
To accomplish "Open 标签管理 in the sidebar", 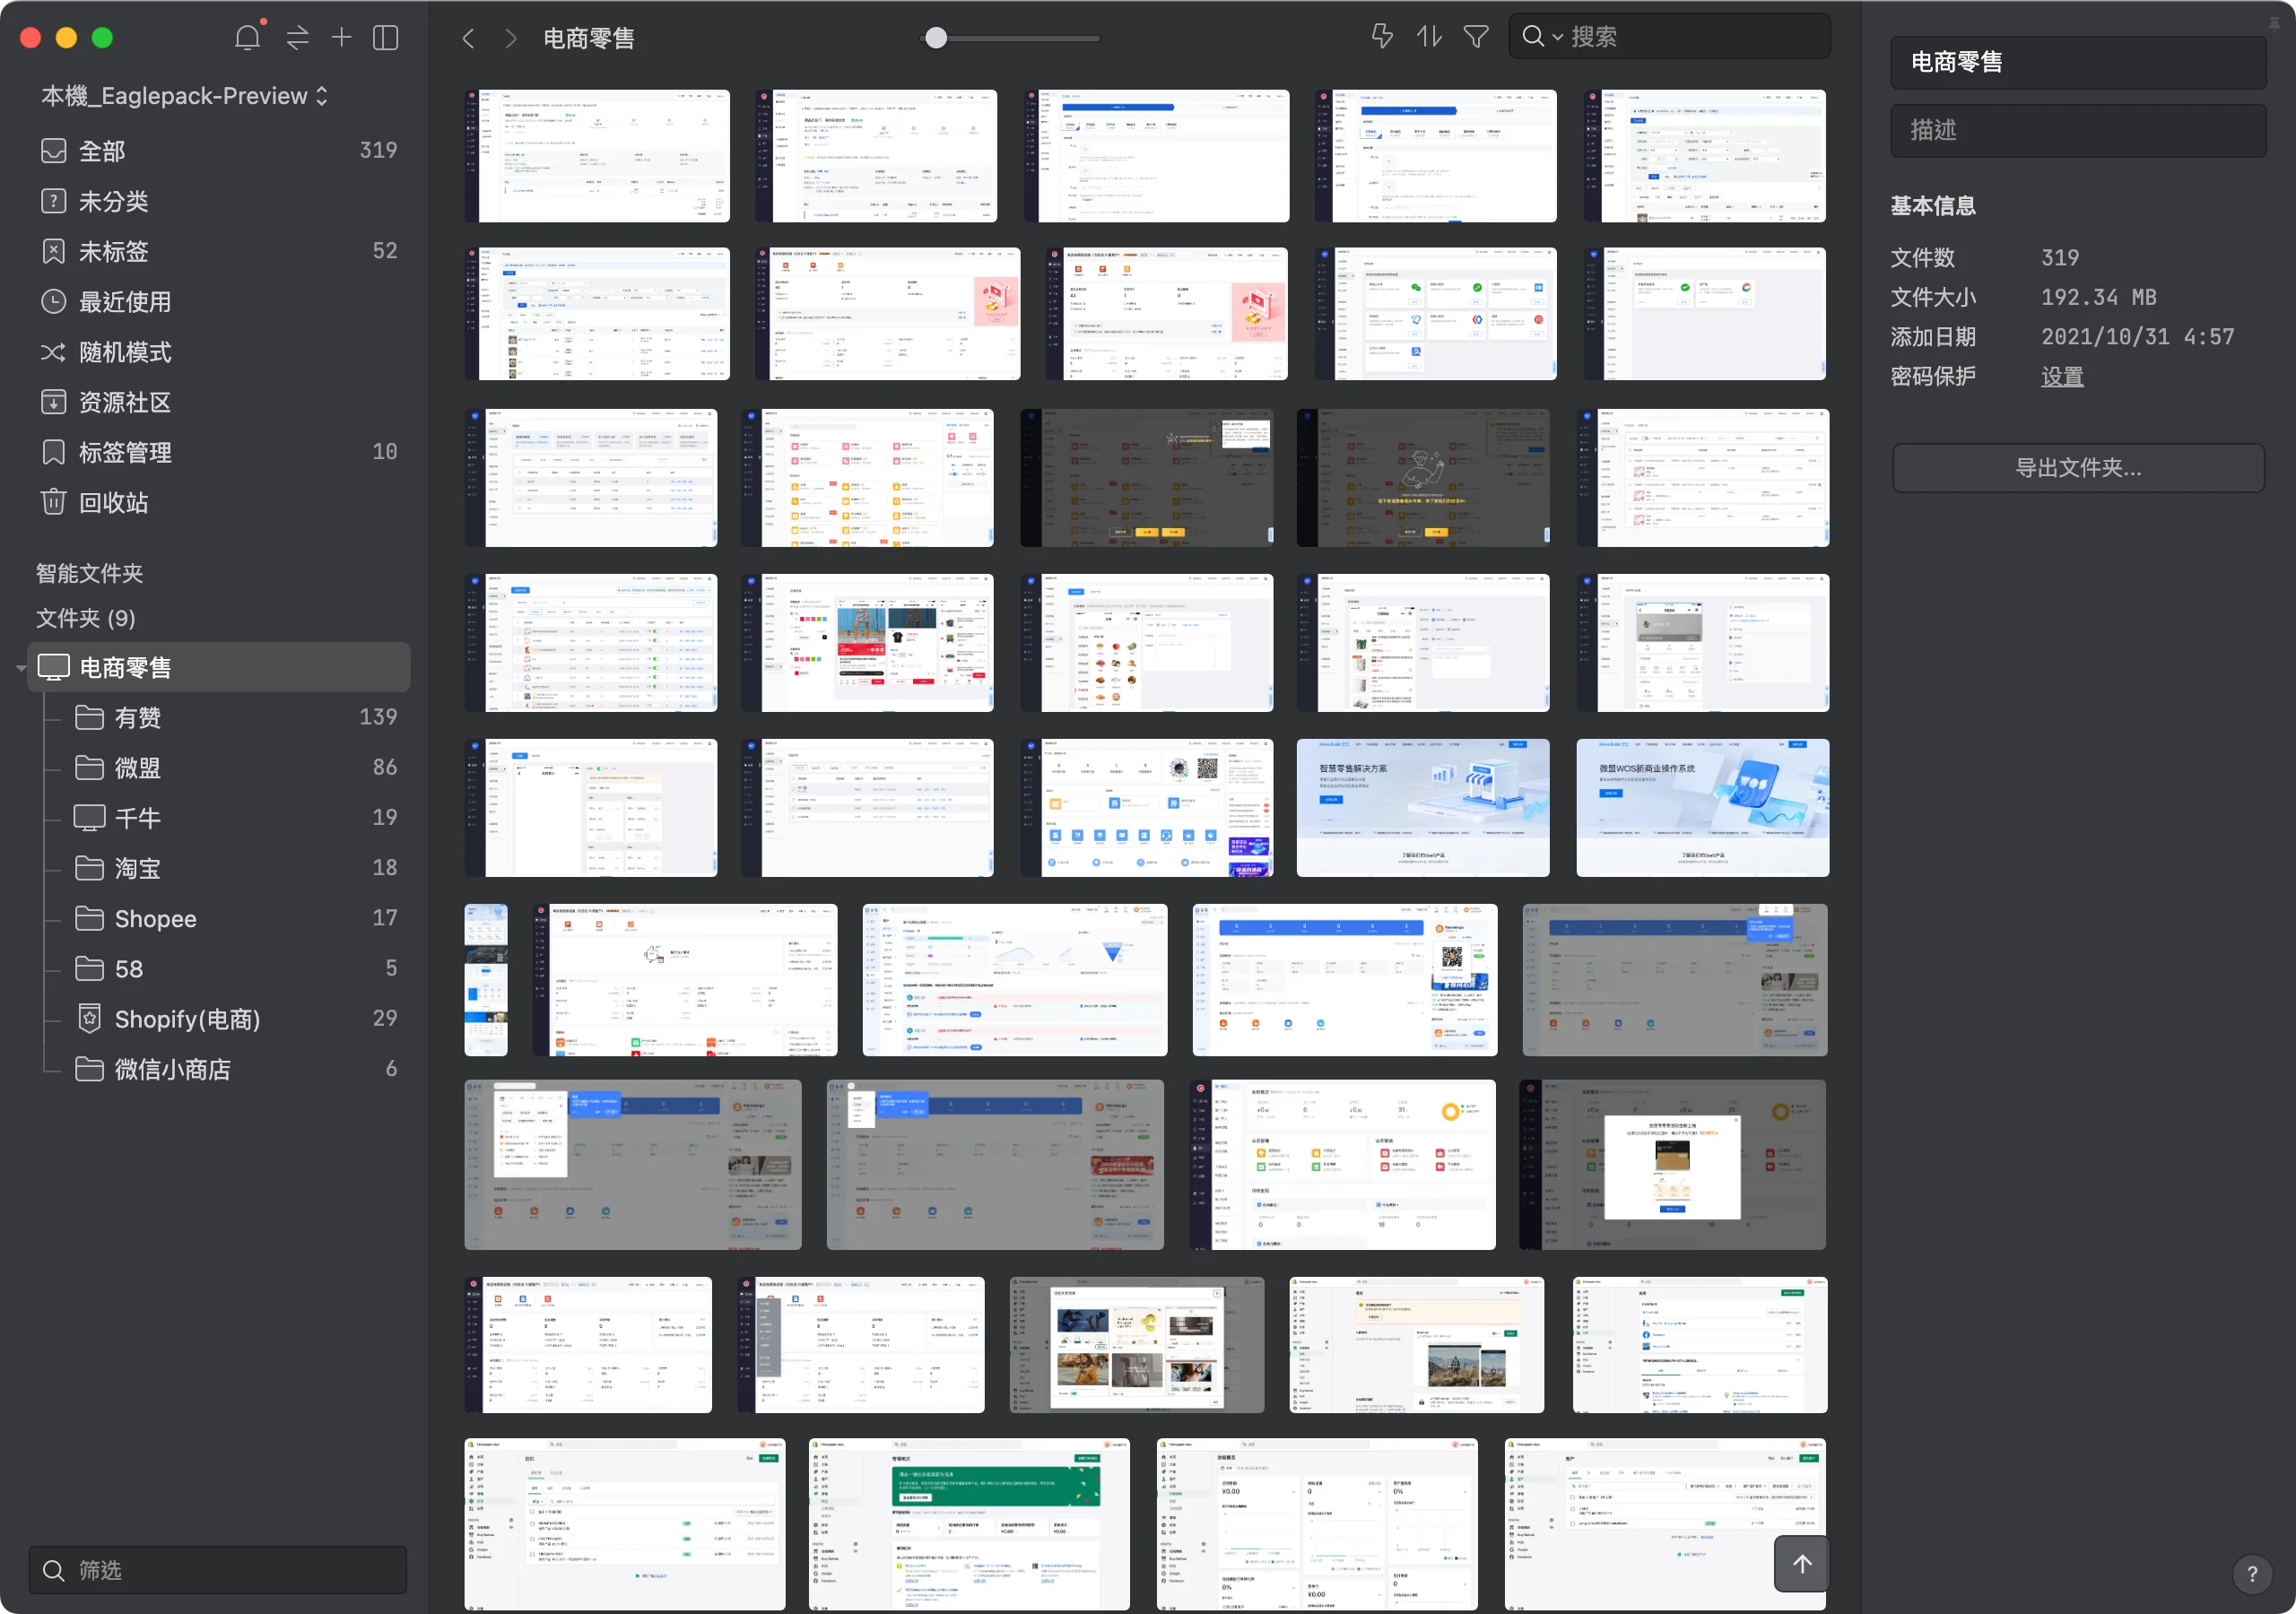I will click(125, 452).
